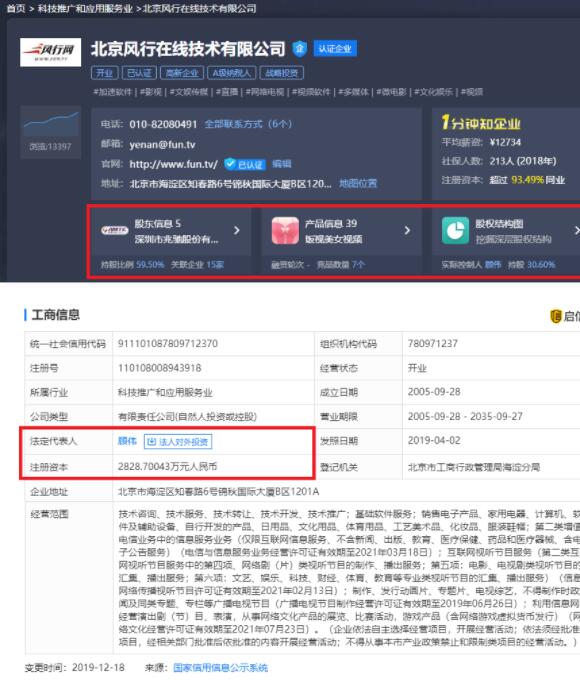Expand the 股权结构图 card arrow

coord(577,231)
